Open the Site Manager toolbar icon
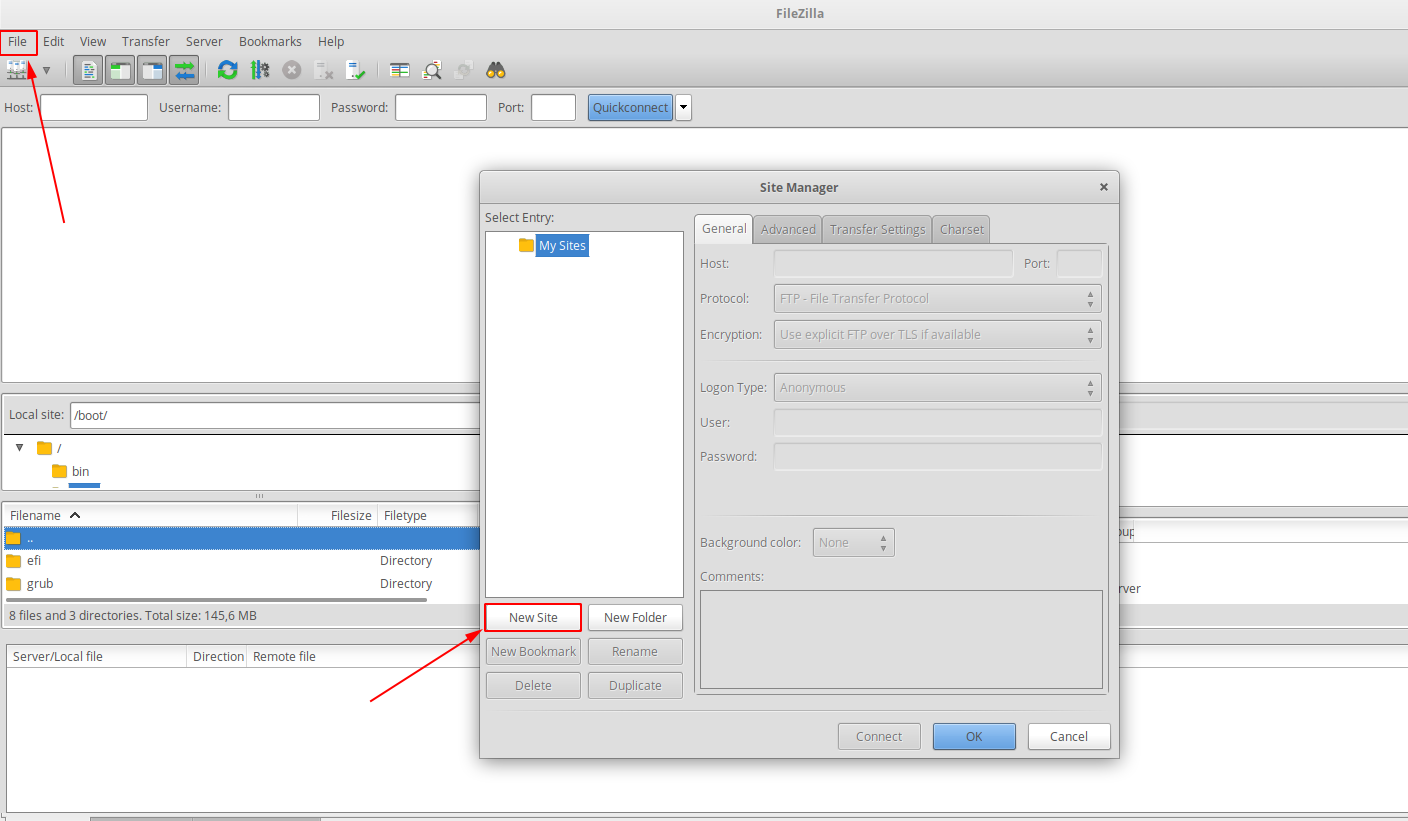This screenshot has height=821, width=1408. 17,70
